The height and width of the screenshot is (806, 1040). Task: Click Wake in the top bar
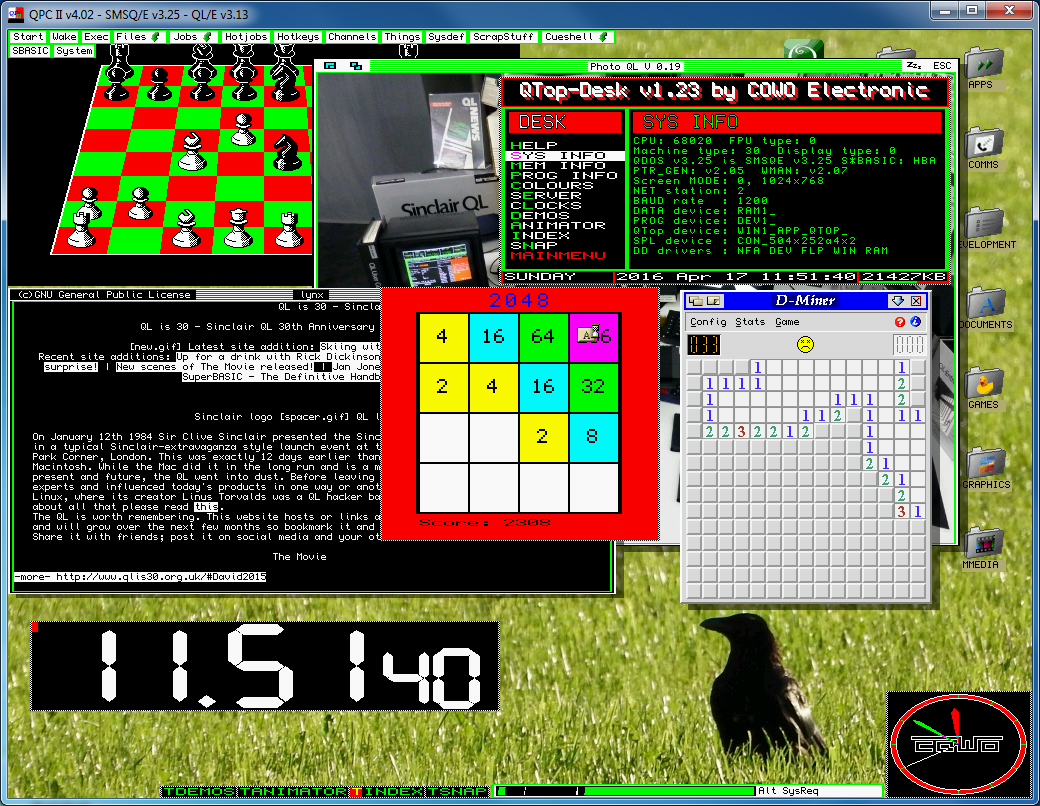[64, 37]
